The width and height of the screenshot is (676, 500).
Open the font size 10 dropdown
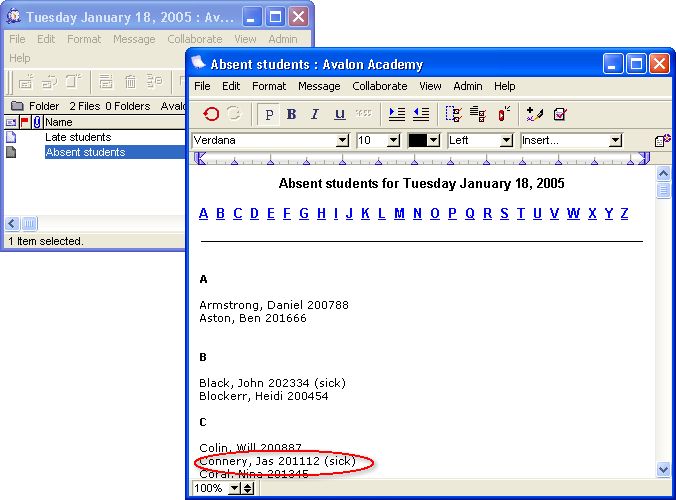click(393, 141)
